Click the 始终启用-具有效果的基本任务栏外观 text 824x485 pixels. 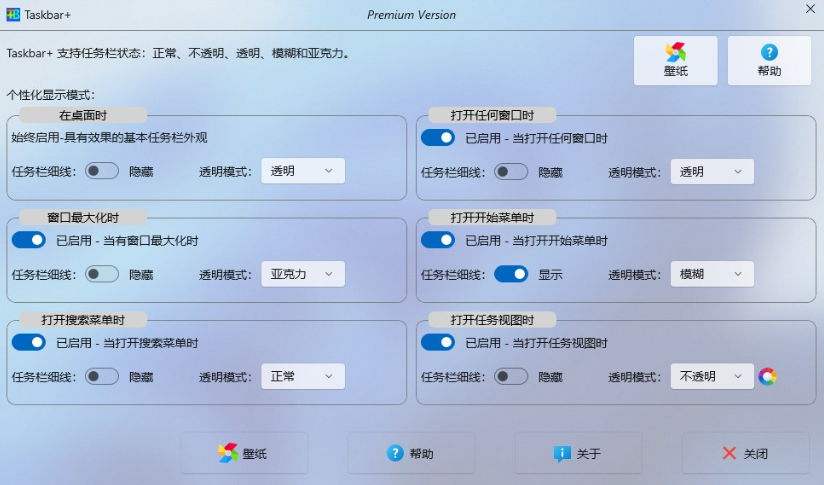point(109,138)
